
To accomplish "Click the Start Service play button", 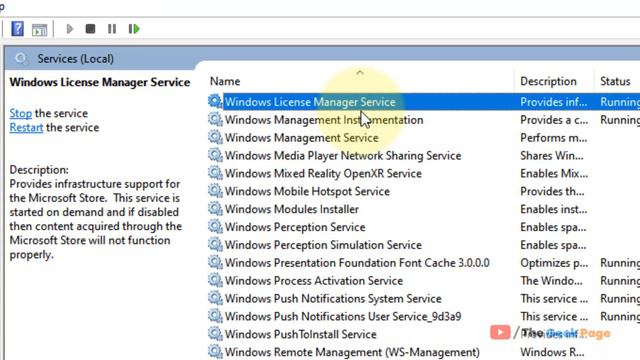I will tap(70, 29).
